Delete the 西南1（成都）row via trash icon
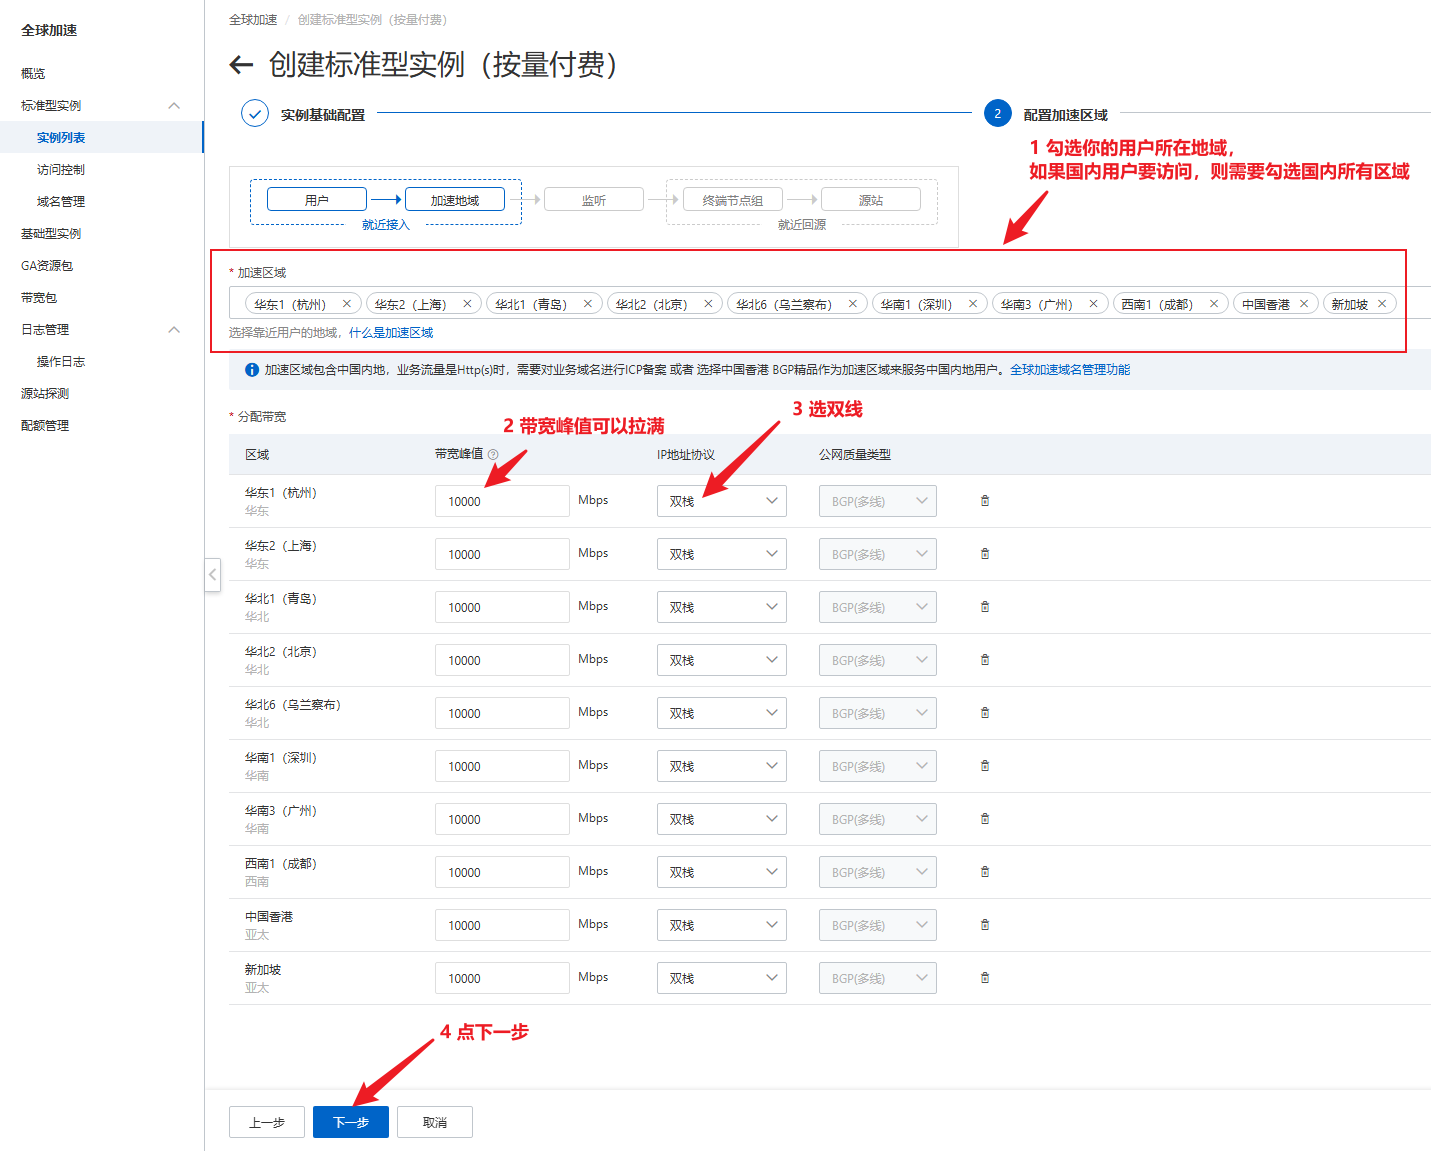 click(985, 872)
